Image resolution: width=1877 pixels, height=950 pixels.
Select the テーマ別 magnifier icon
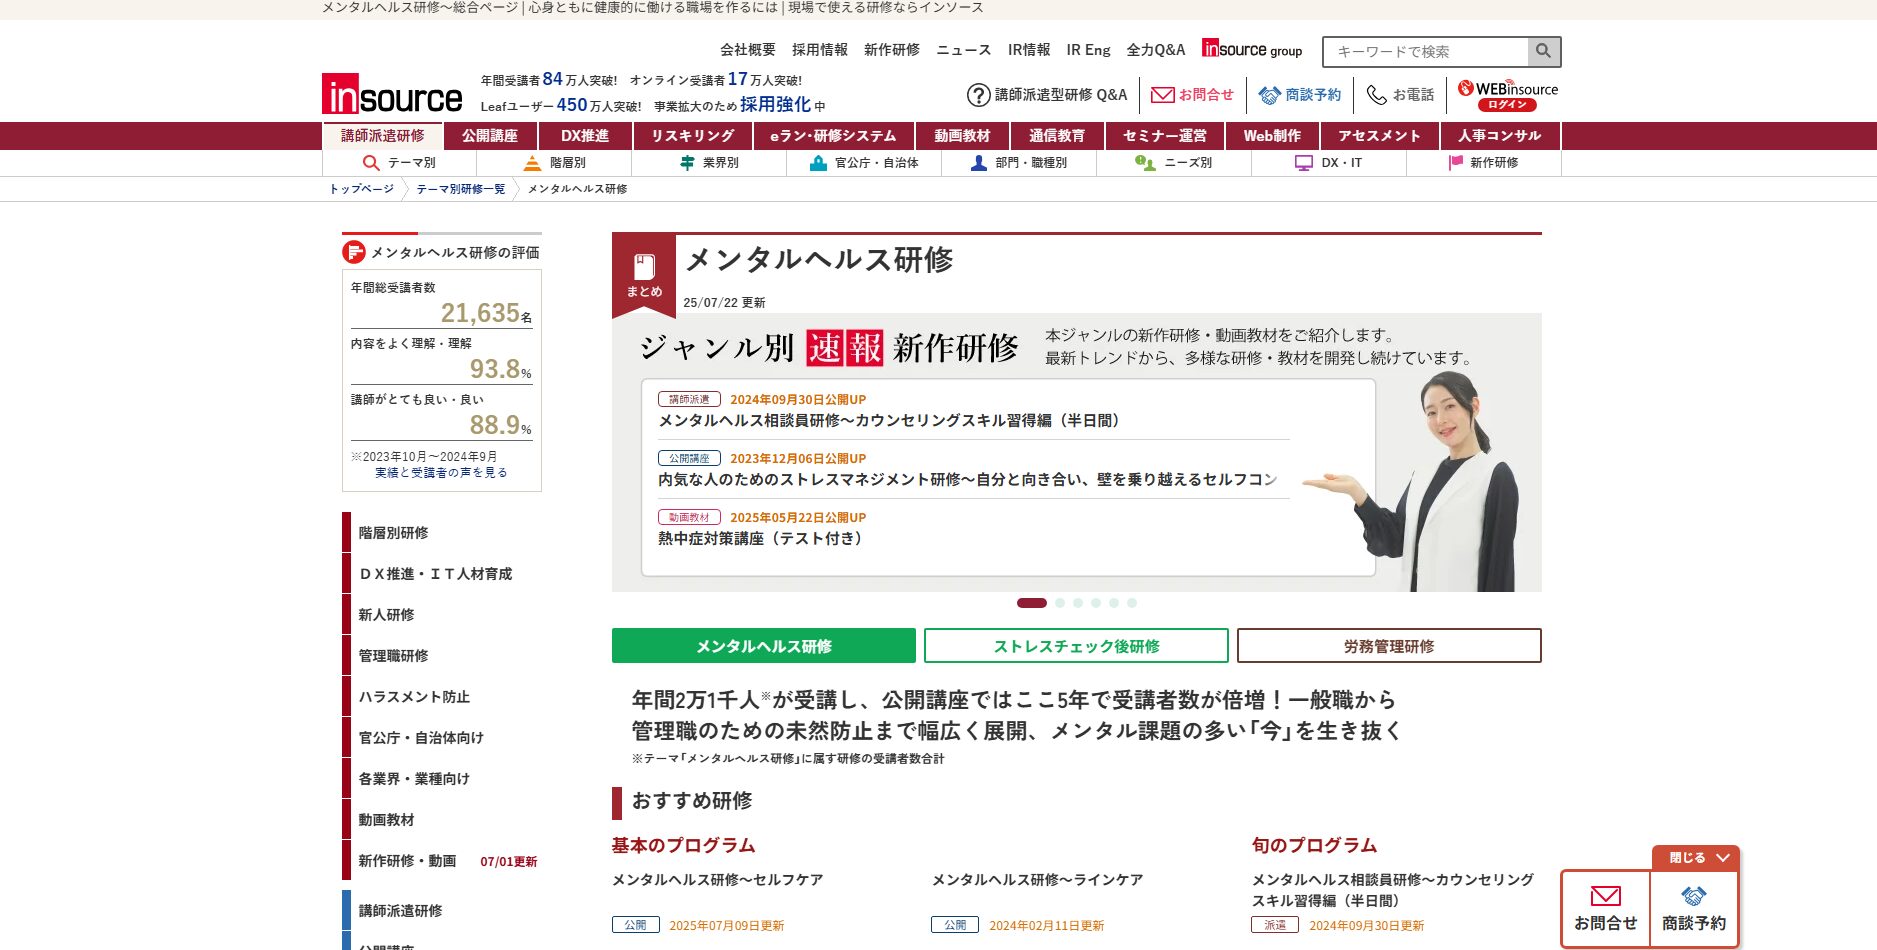371,163
